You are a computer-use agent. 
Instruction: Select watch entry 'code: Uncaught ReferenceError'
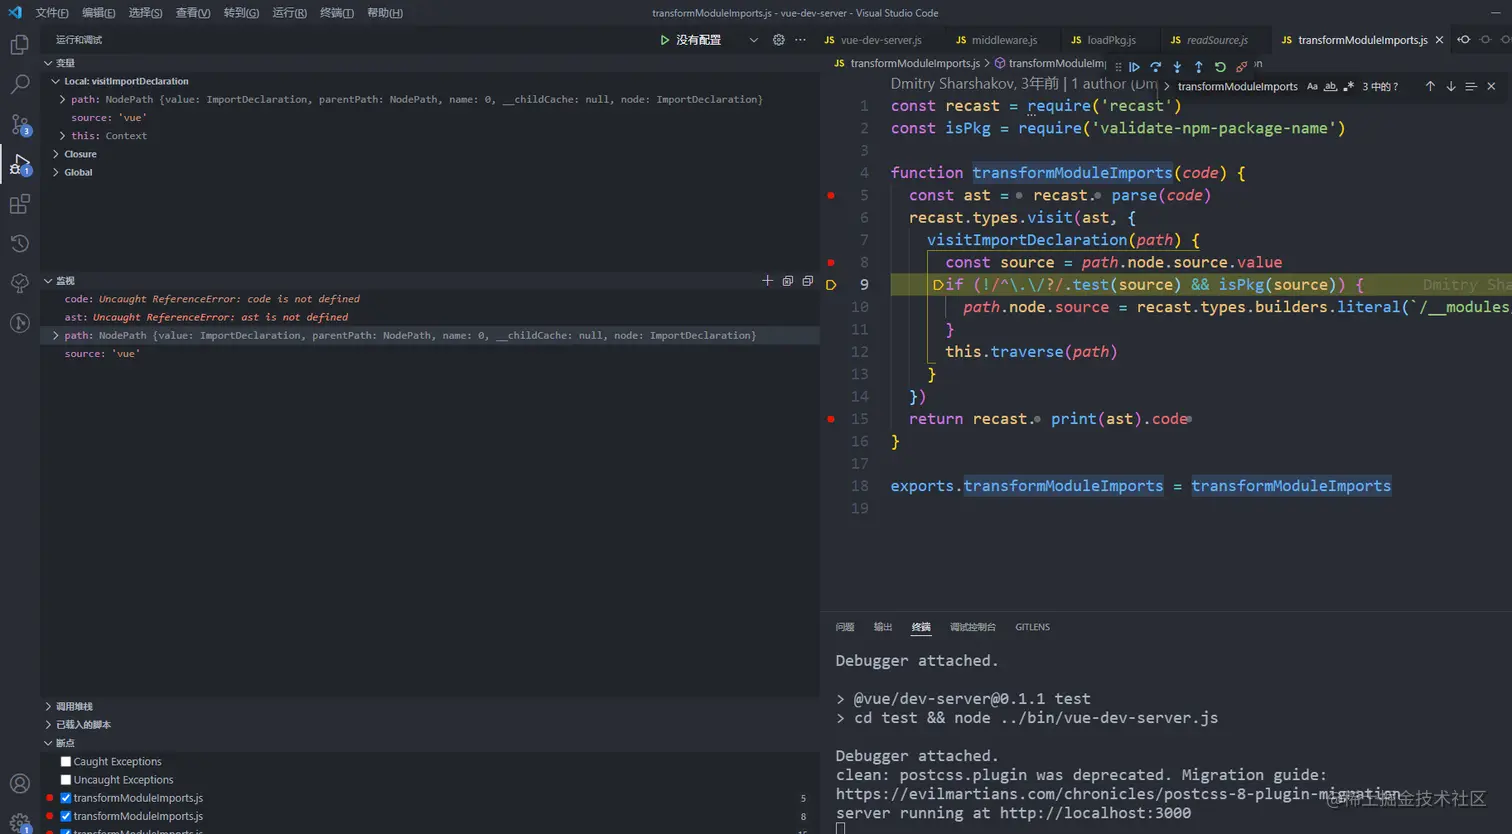click(x=212, y=299)
